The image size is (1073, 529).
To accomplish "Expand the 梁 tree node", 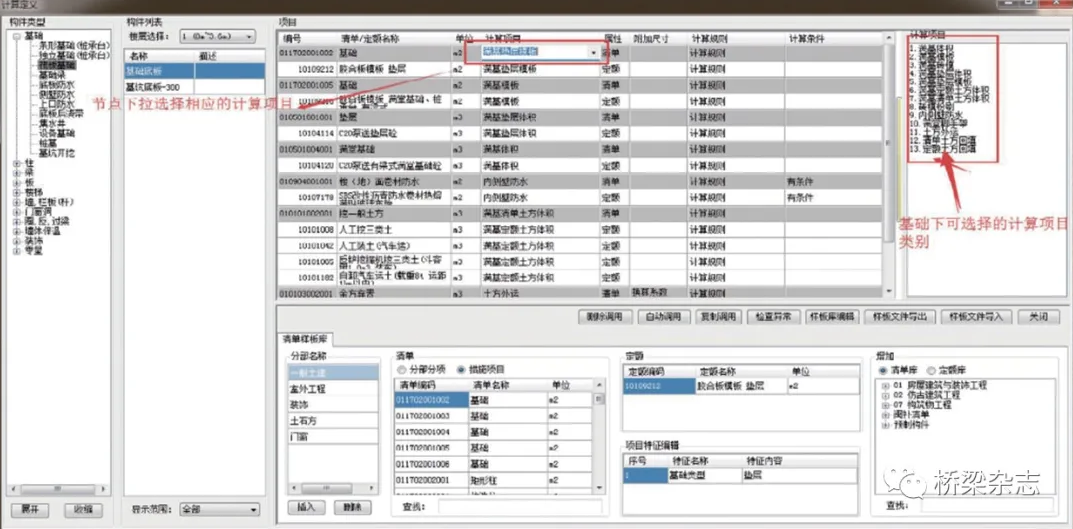I will click(18, 173).
